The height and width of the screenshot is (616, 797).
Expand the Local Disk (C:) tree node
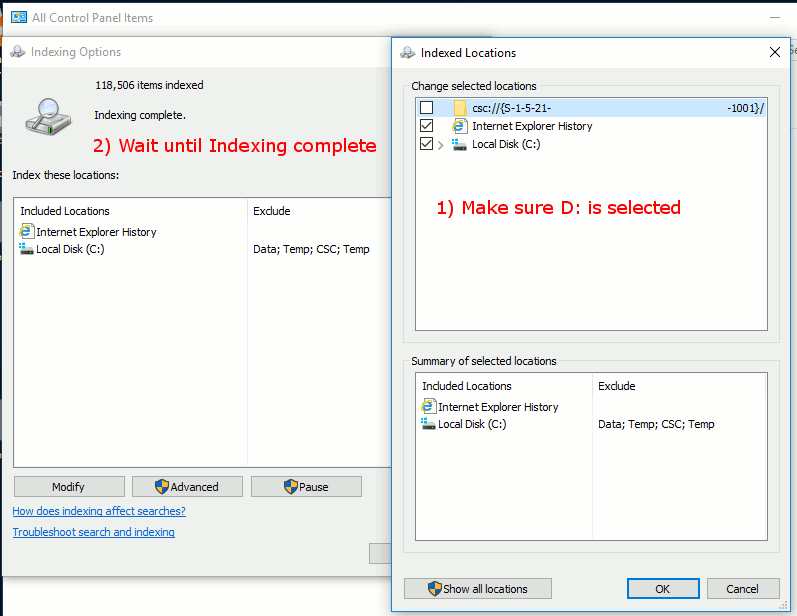pyautogui.click(x=441, y=145)
